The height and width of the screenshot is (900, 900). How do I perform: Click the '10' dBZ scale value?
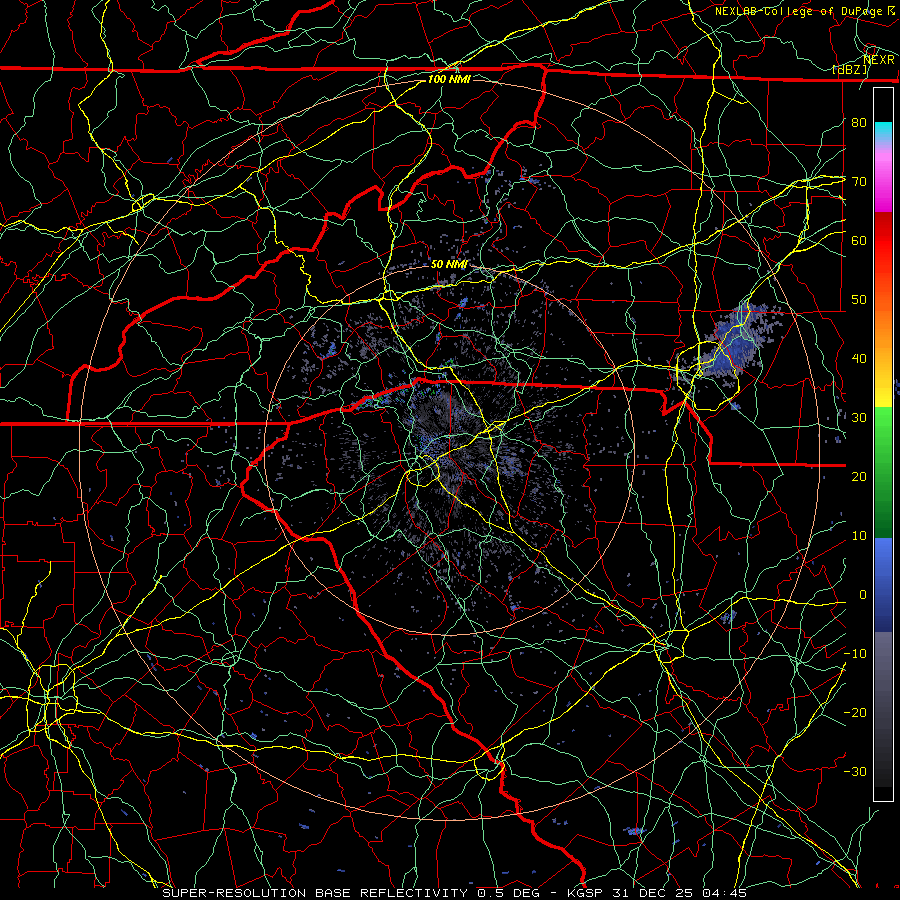(x=859, y=536)
